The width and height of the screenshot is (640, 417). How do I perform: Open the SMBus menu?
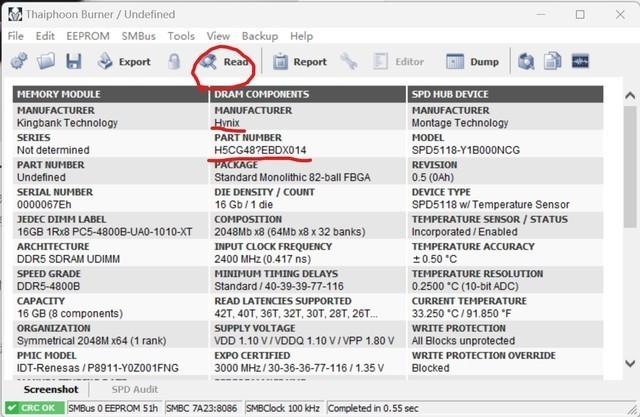(x=138, y=36)
